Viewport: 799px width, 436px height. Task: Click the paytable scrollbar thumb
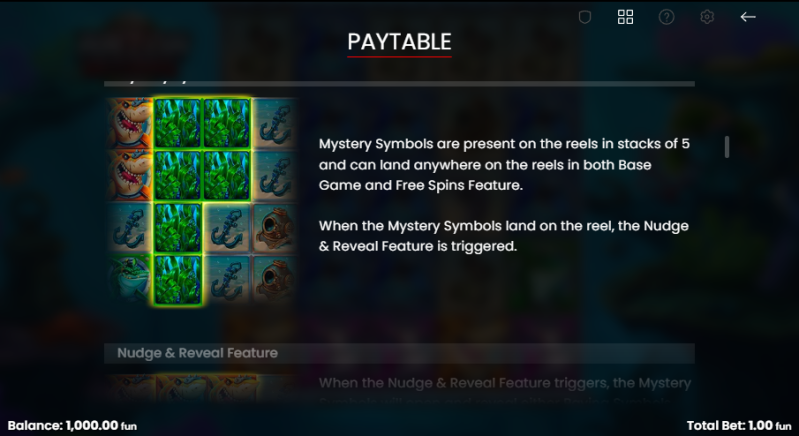click(727, 147)
